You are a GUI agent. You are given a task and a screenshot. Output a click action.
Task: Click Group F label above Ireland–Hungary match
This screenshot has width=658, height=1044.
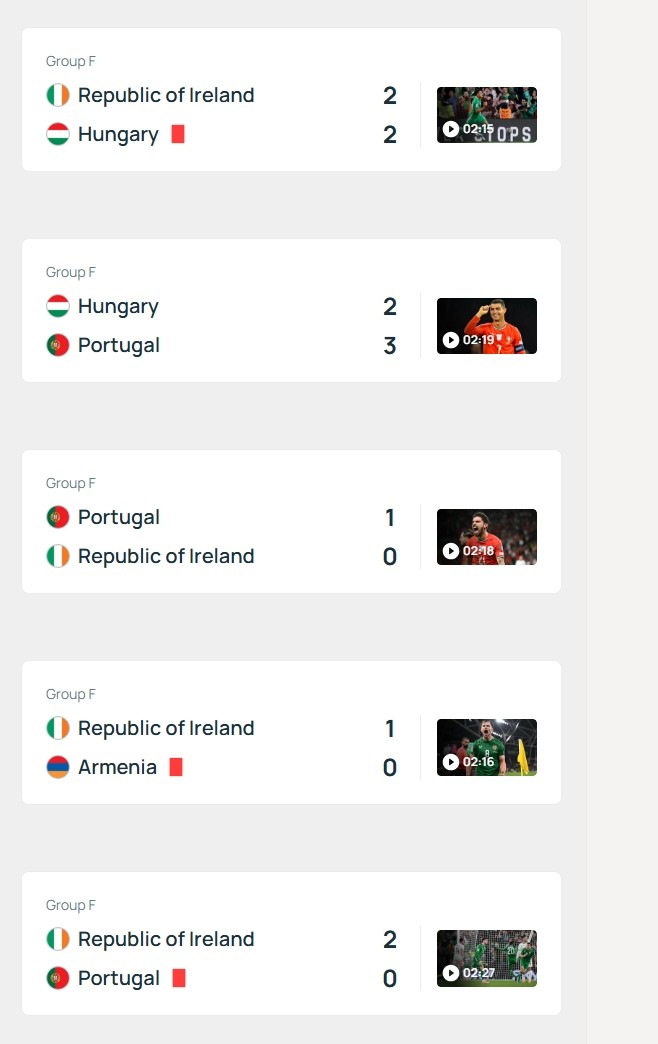[x=71, y=61]
